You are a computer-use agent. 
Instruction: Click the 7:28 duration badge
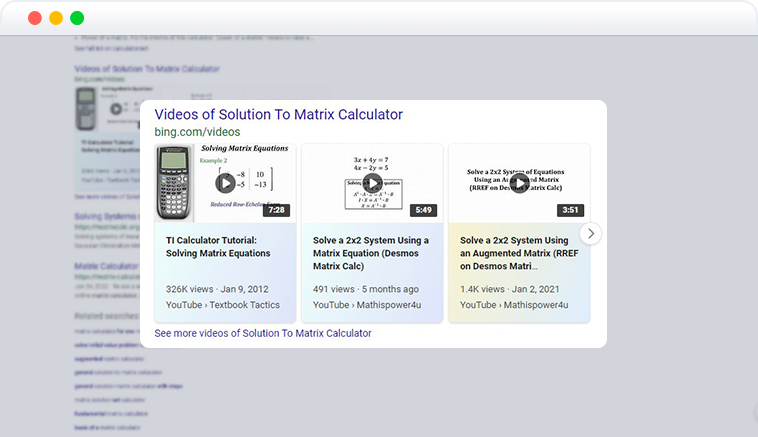click(277, 210)
